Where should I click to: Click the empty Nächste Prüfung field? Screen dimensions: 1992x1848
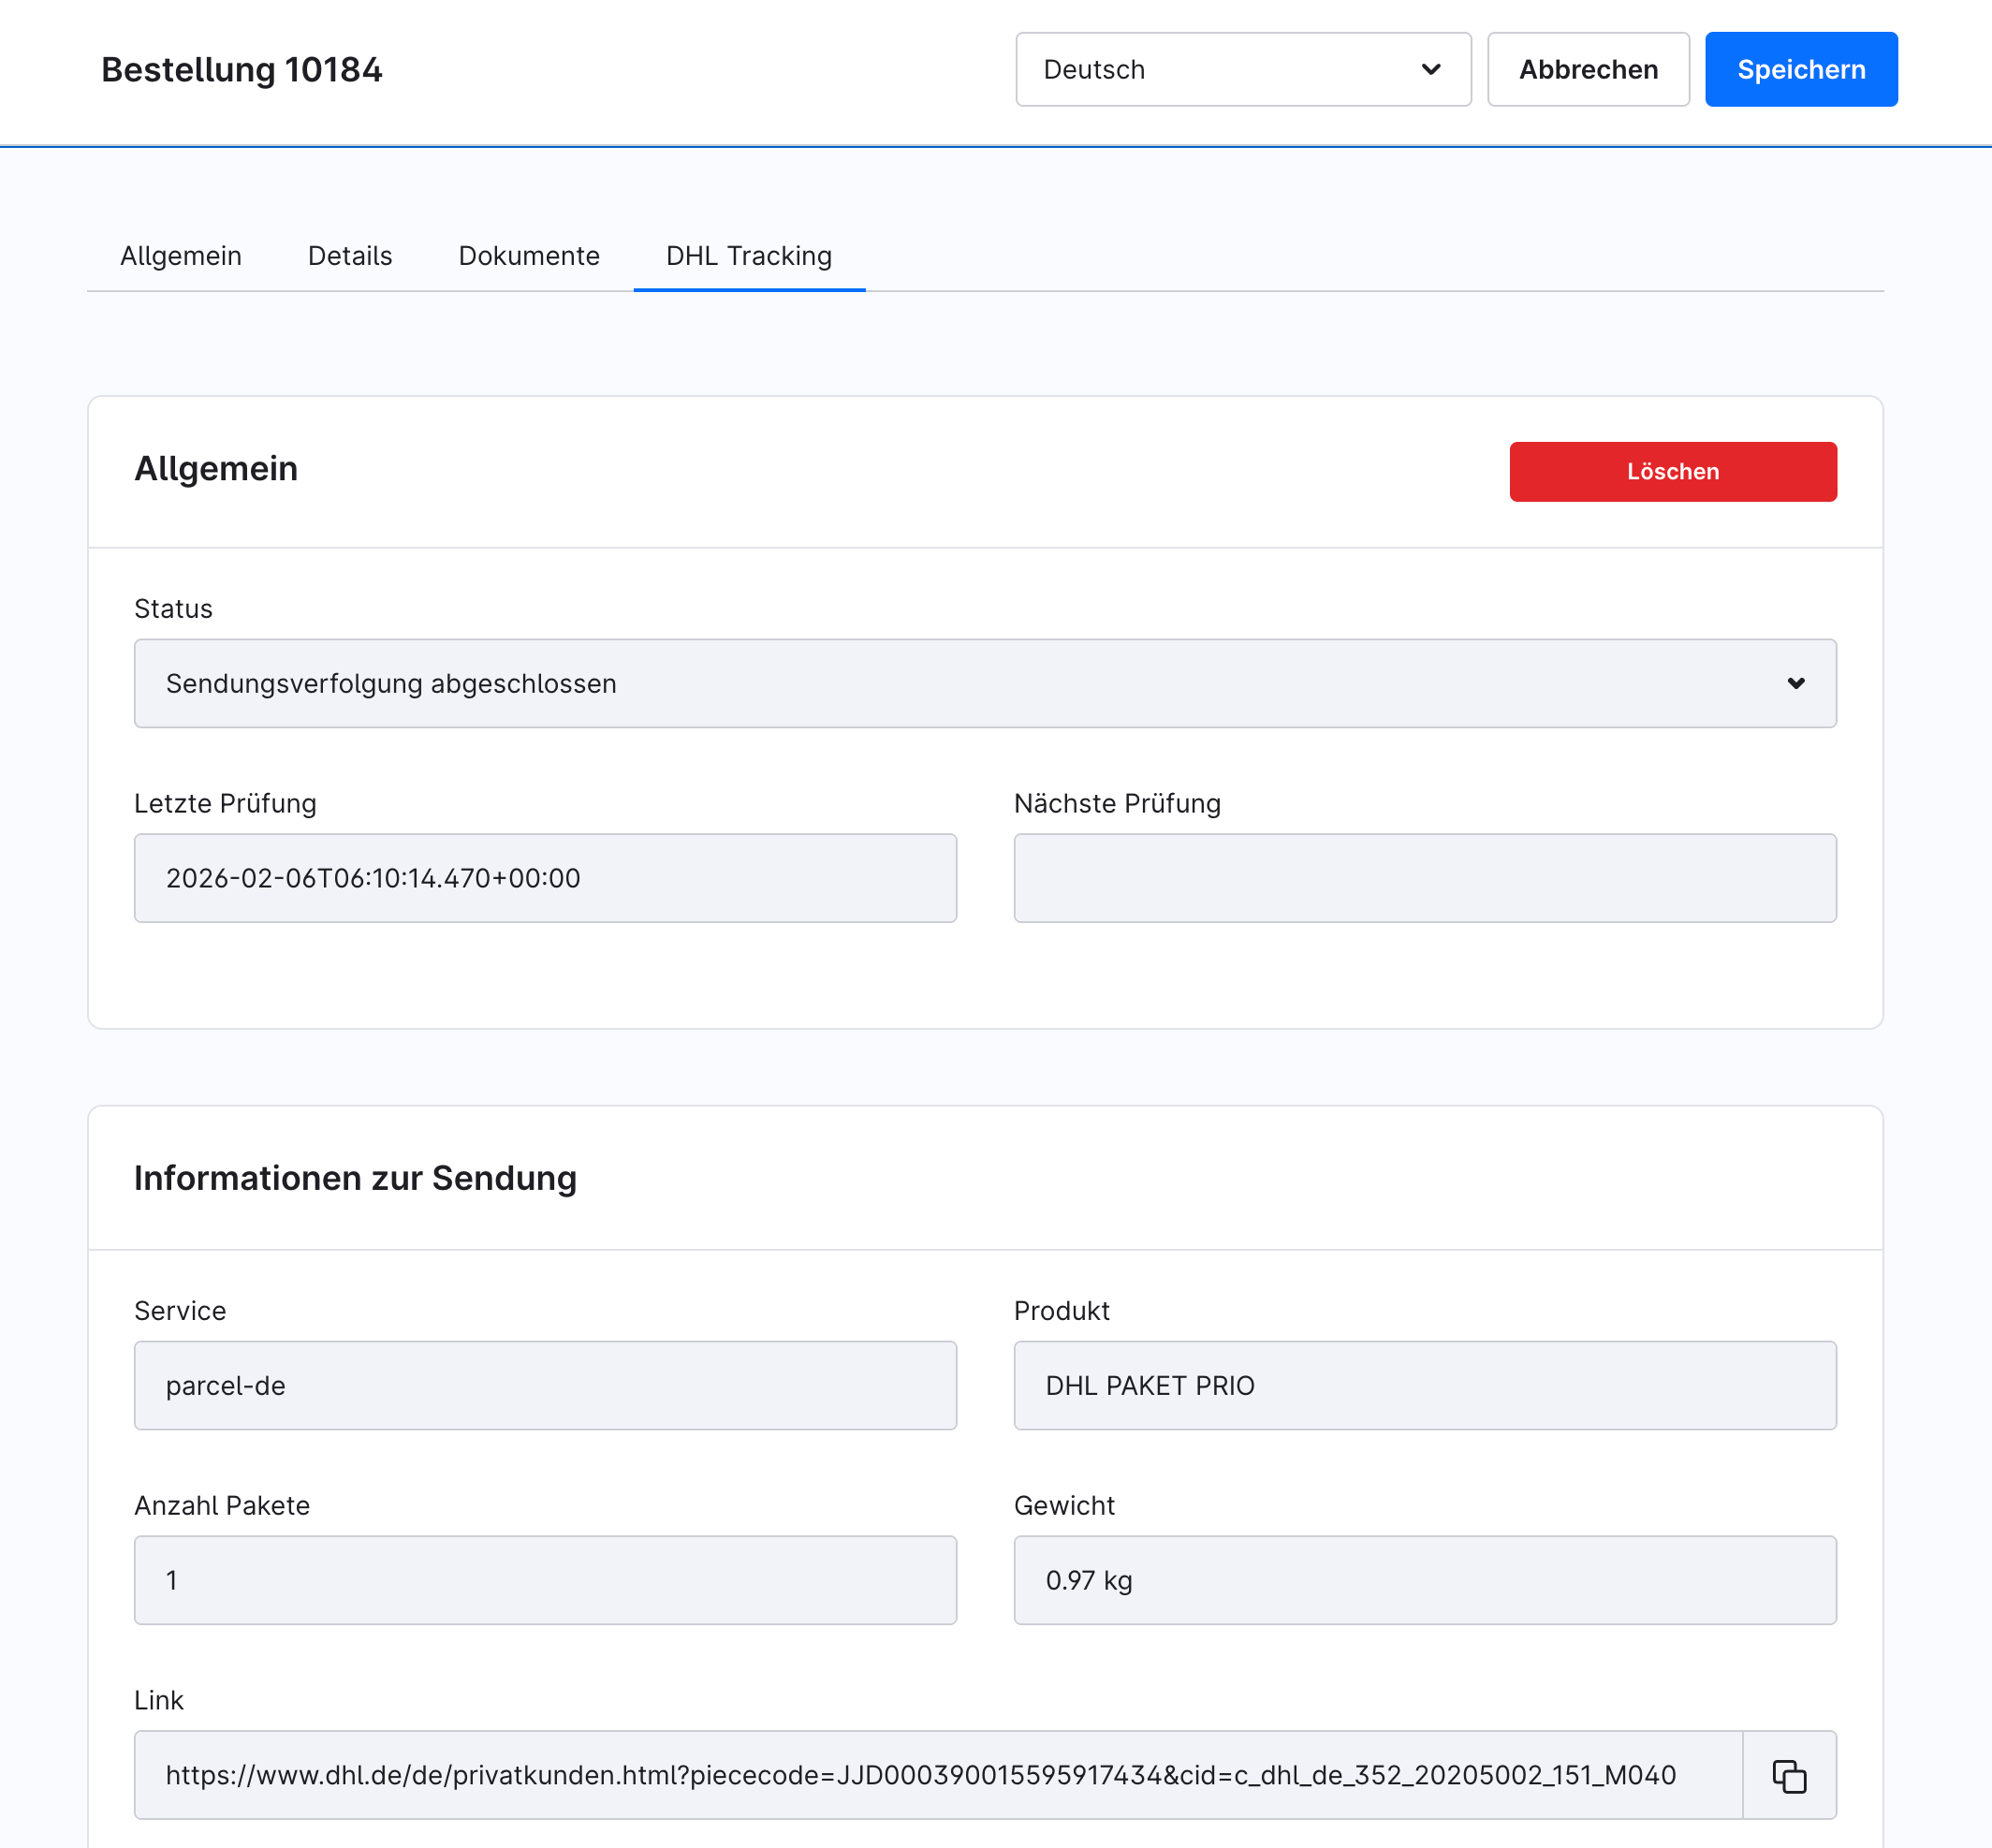point(1425,878)
